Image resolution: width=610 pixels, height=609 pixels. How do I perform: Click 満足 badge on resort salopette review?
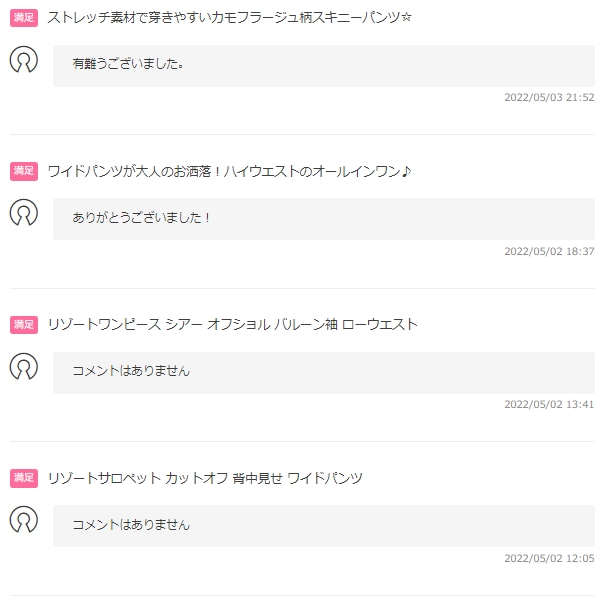(24, 478)
